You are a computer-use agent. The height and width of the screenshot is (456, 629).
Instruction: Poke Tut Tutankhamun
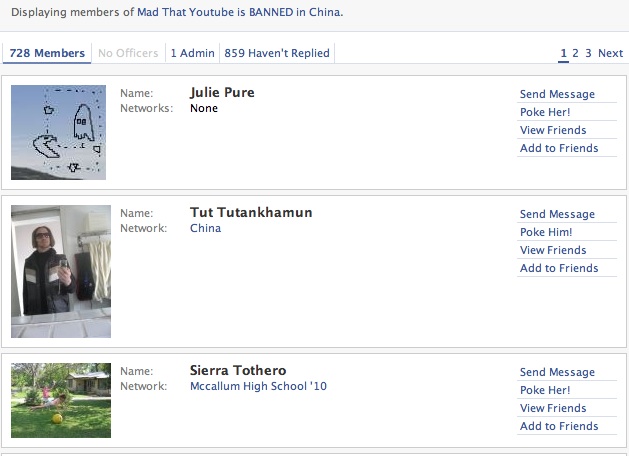coord(546,232)
